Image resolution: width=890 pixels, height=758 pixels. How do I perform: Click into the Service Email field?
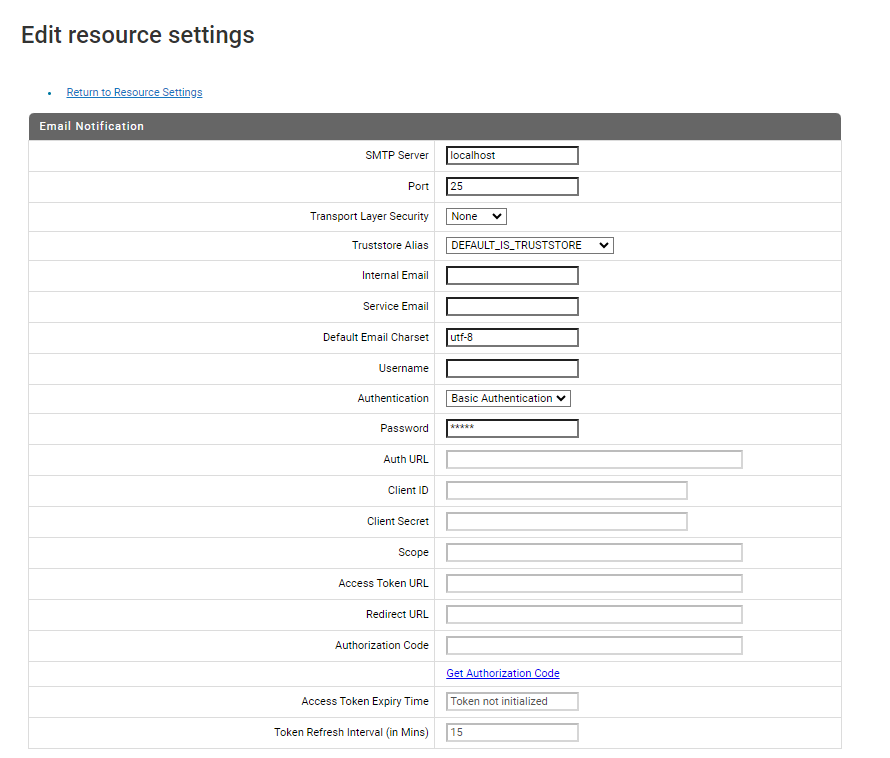click(512, 306)
